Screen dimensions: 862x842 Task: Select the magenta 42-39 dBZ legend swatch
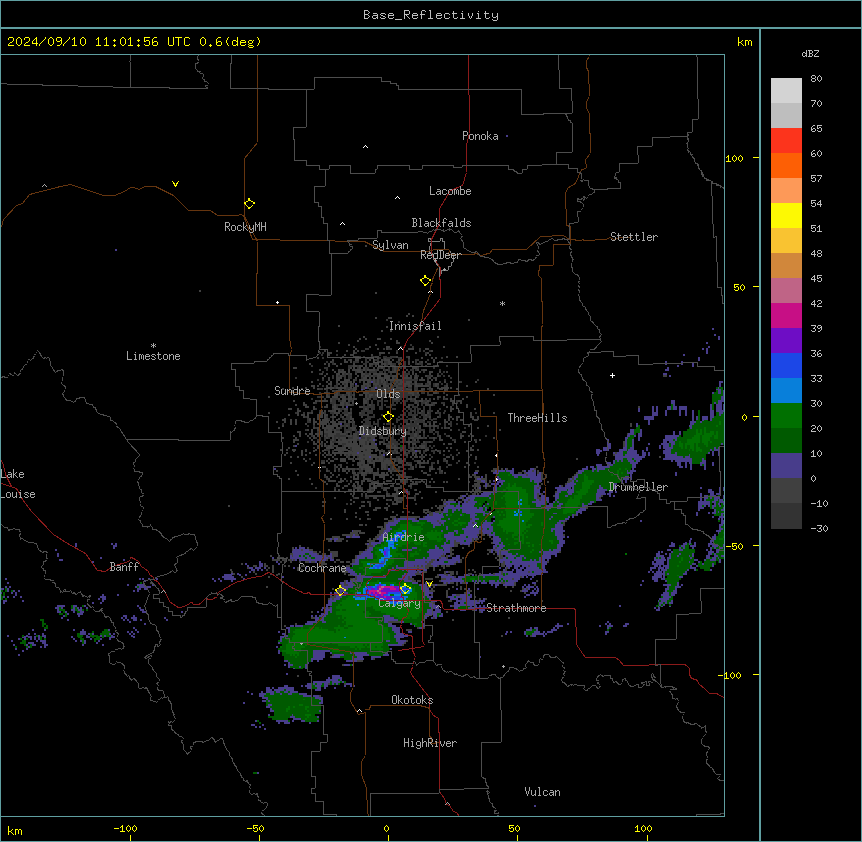786,315
